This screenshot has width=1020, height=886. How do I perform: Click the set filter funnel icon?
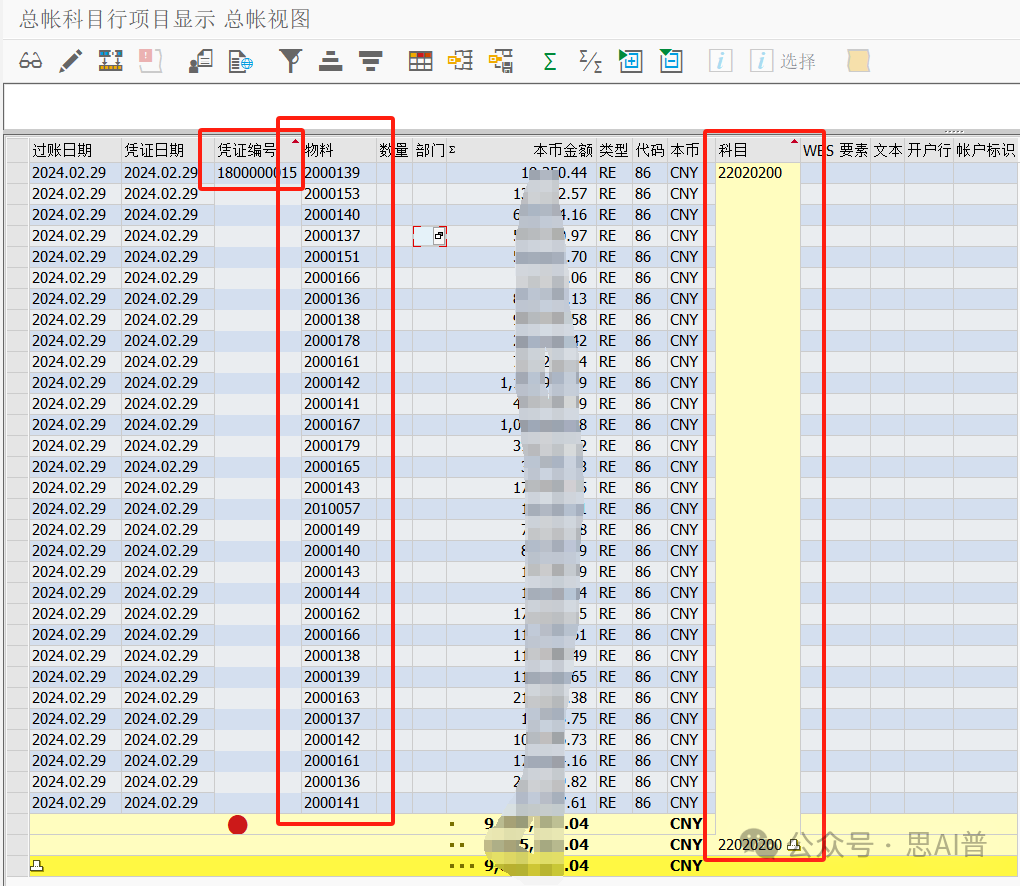tap(290, 61)
